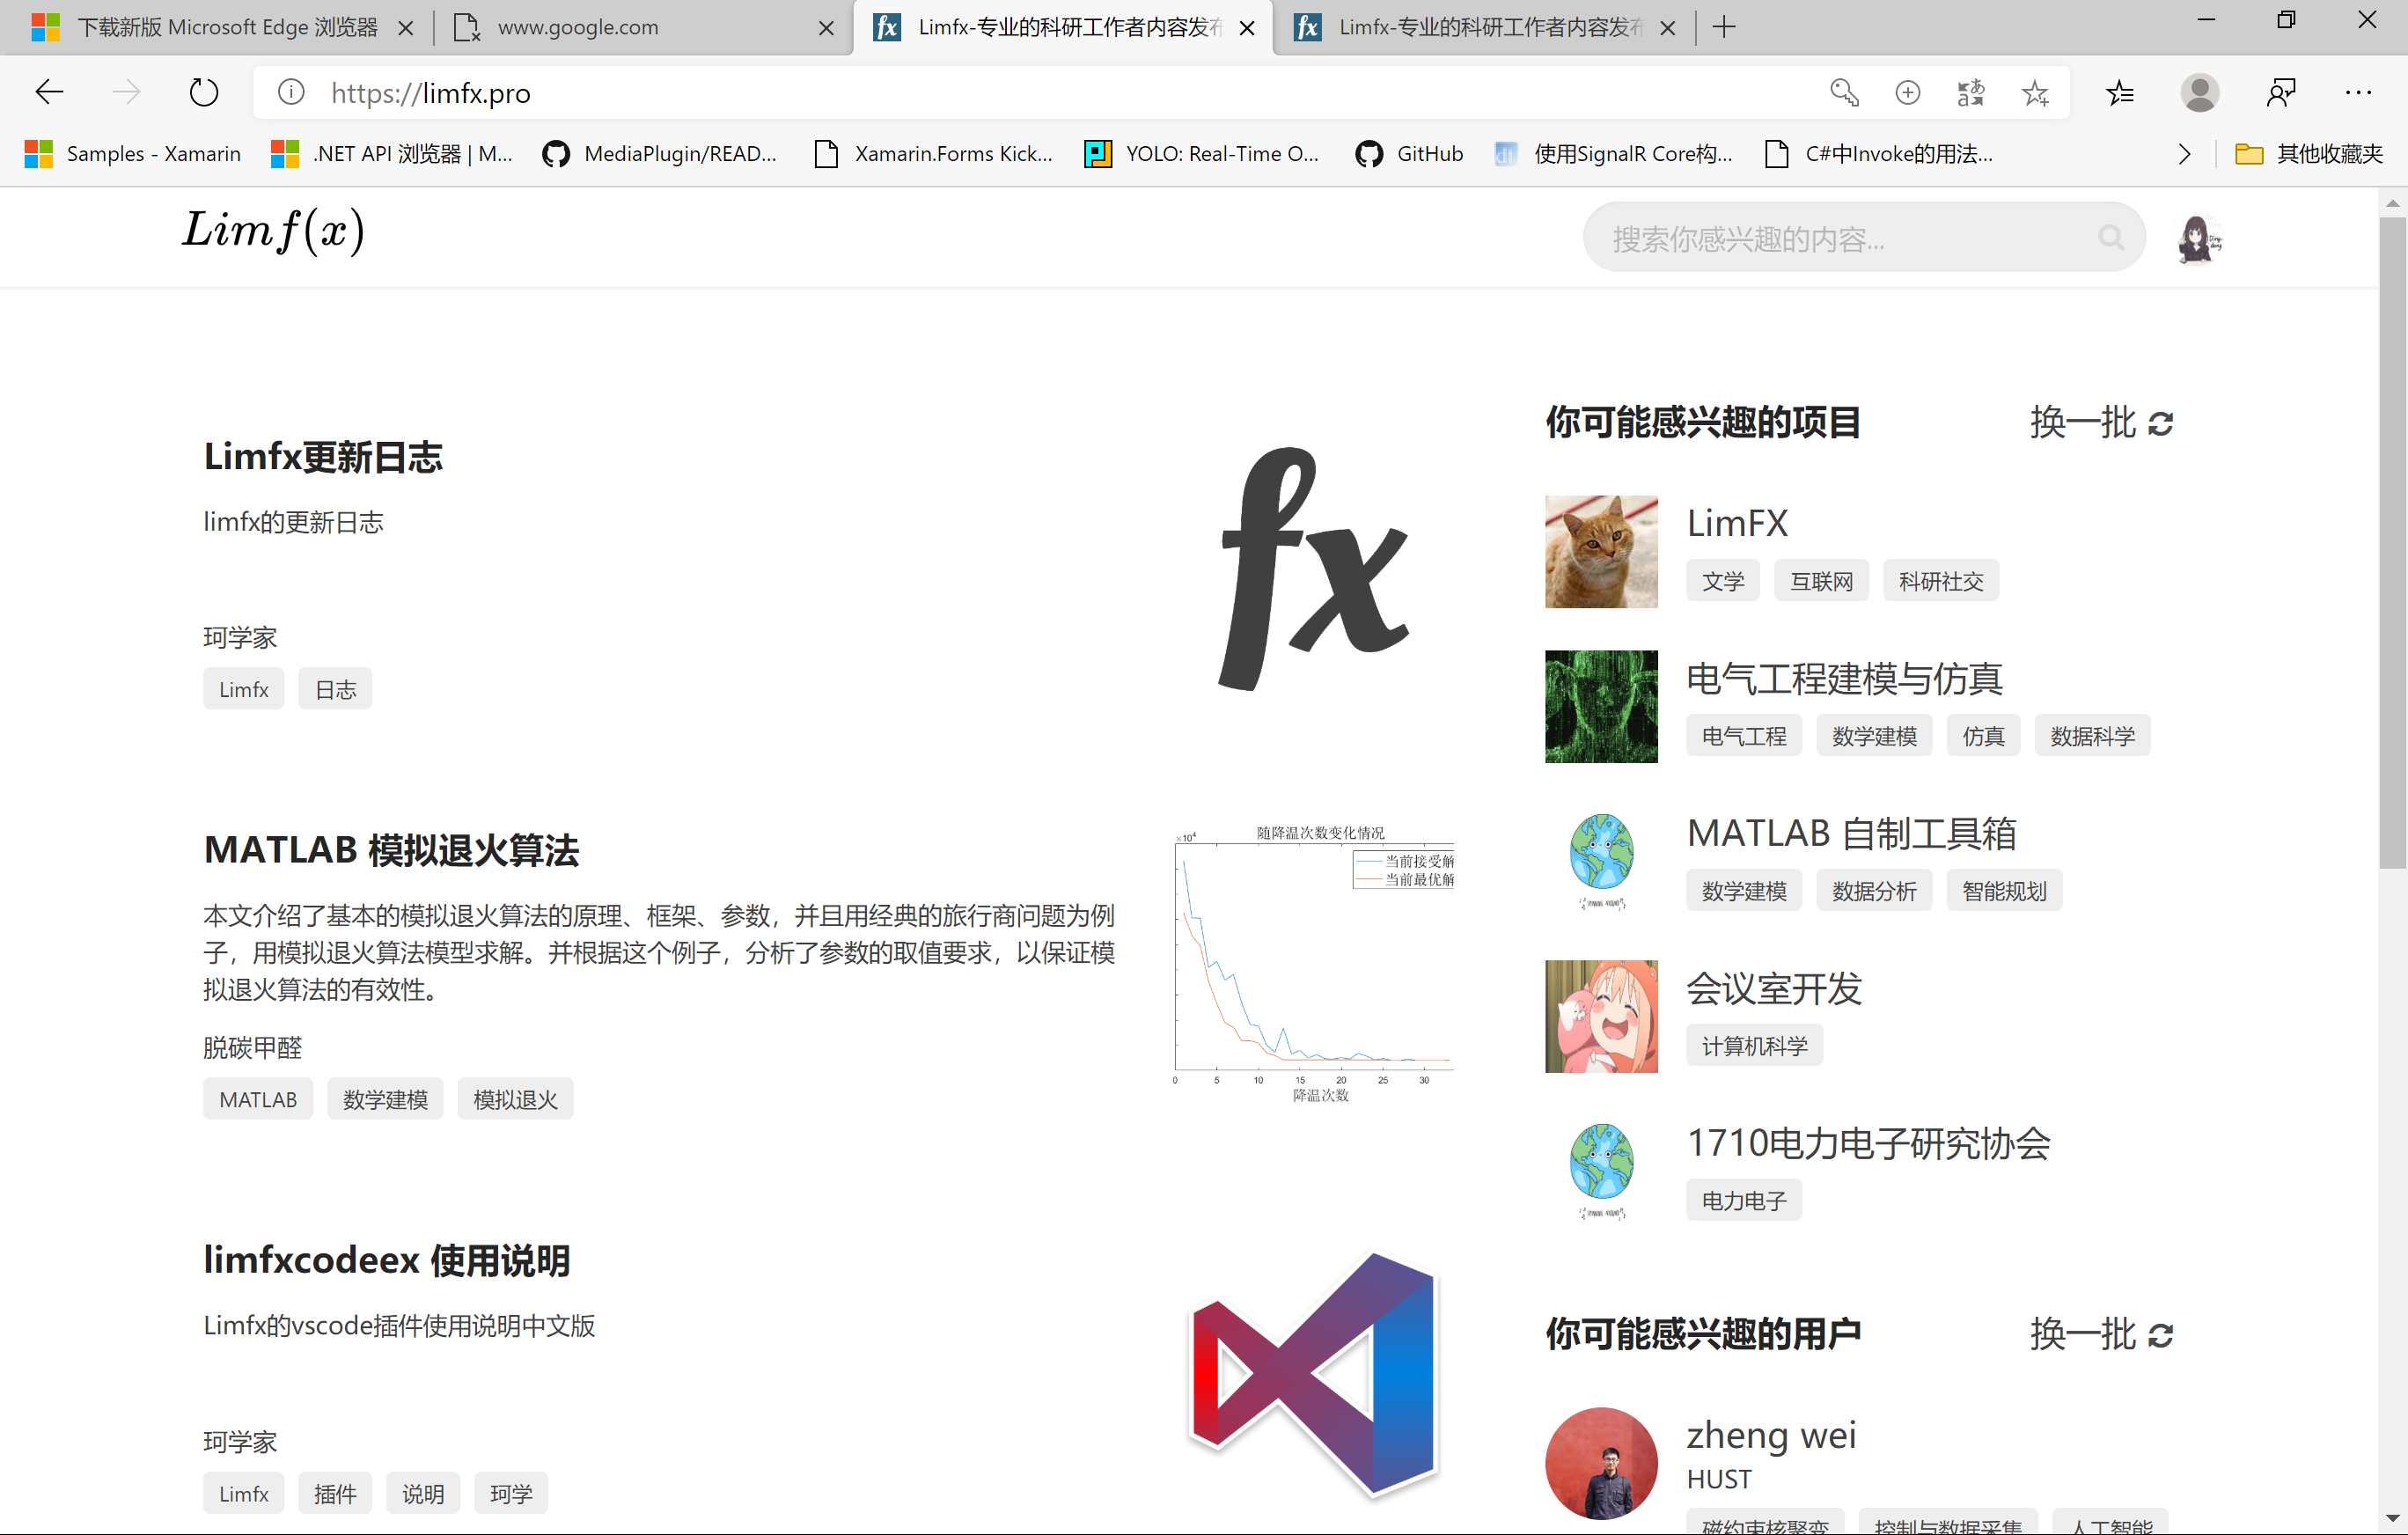Refresh recommended users with 换一批
Viewport: 2408px width, 1535px height.
(2101, 1334)
